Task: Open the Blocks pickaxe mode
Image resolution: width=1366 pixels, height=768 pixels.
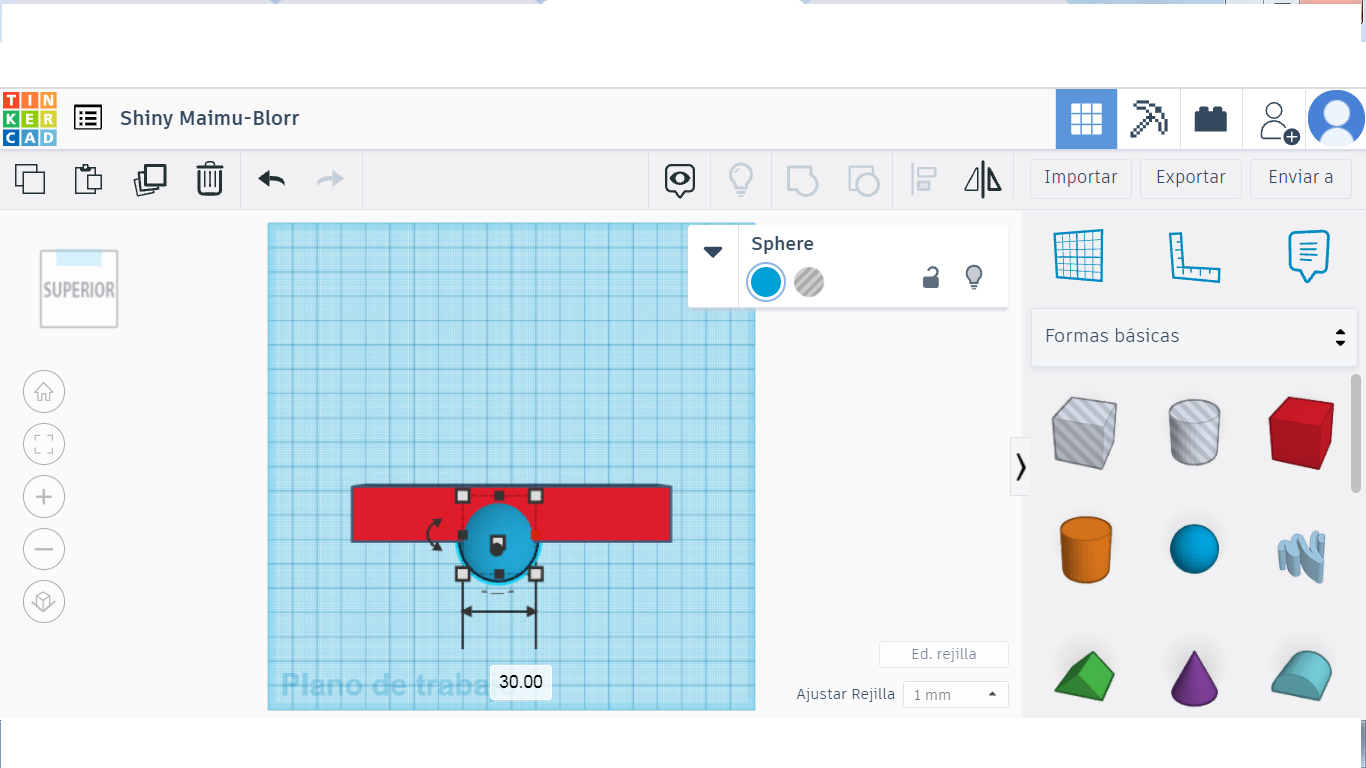Action: 1148,119
